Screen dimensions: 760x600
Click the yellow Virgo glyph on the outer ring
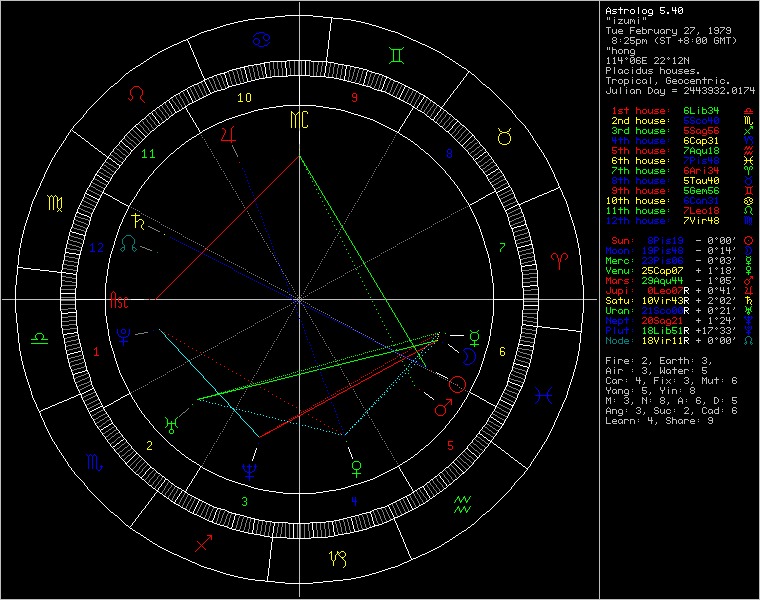point(55,203)
